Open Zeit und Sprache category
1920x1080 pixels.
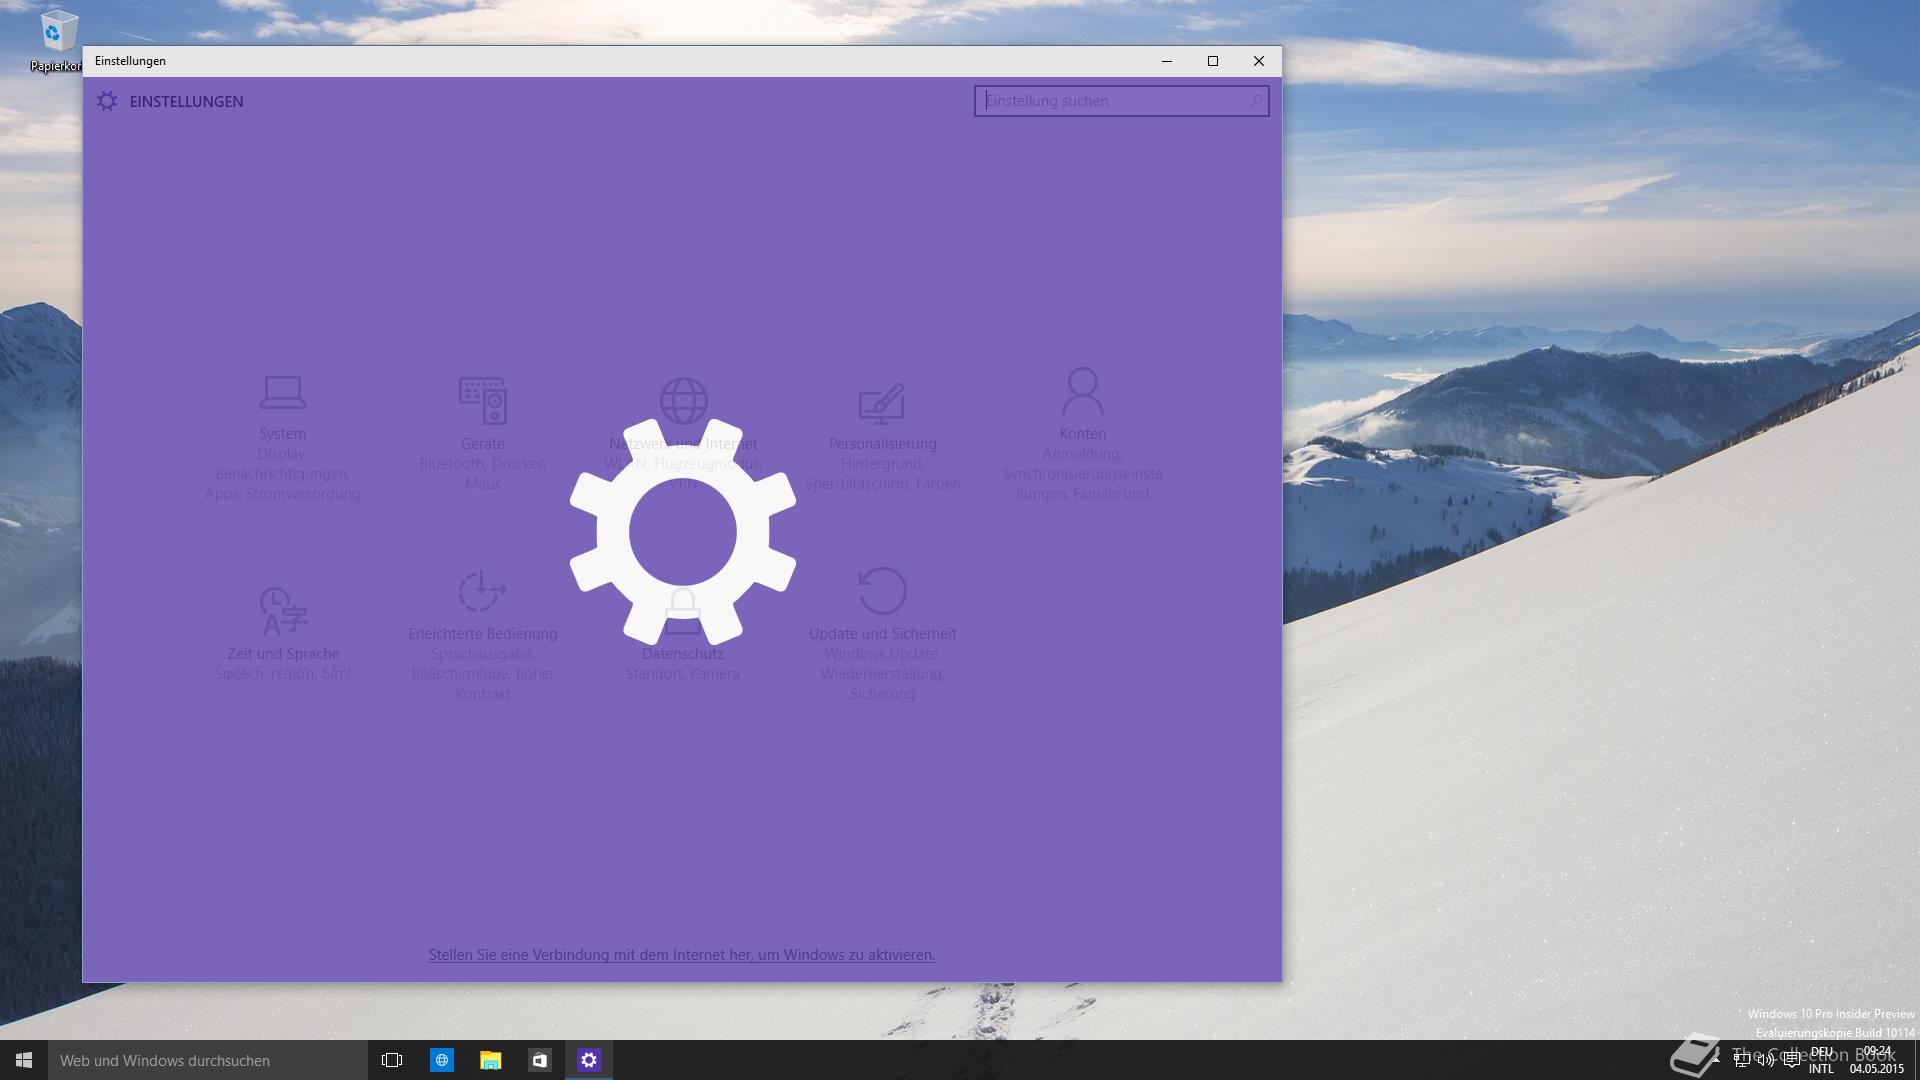point(283,634)
